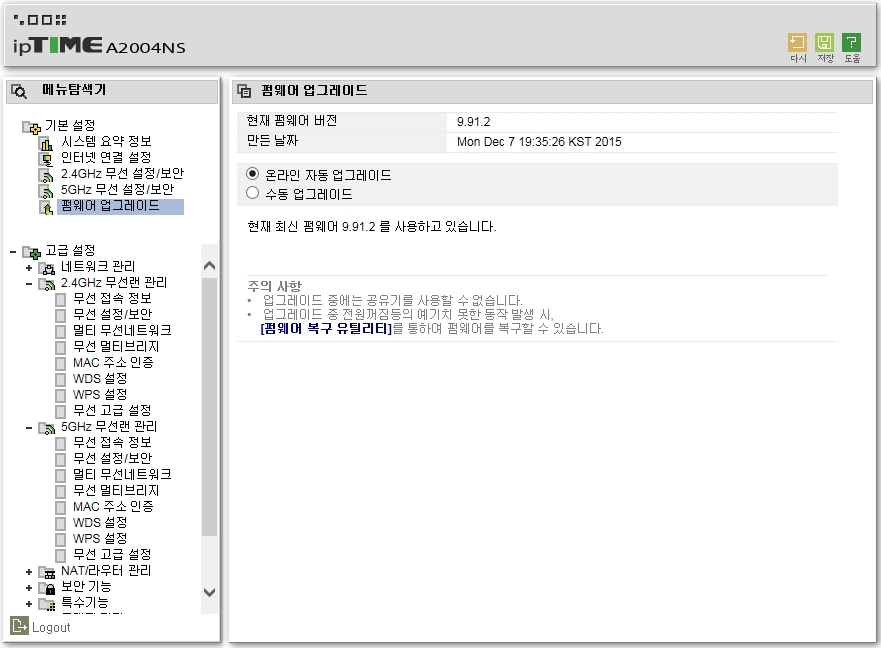Screen dimensions: 881x648
Task: Expand the 네트워크 관리 tree node
Action: 29,268
